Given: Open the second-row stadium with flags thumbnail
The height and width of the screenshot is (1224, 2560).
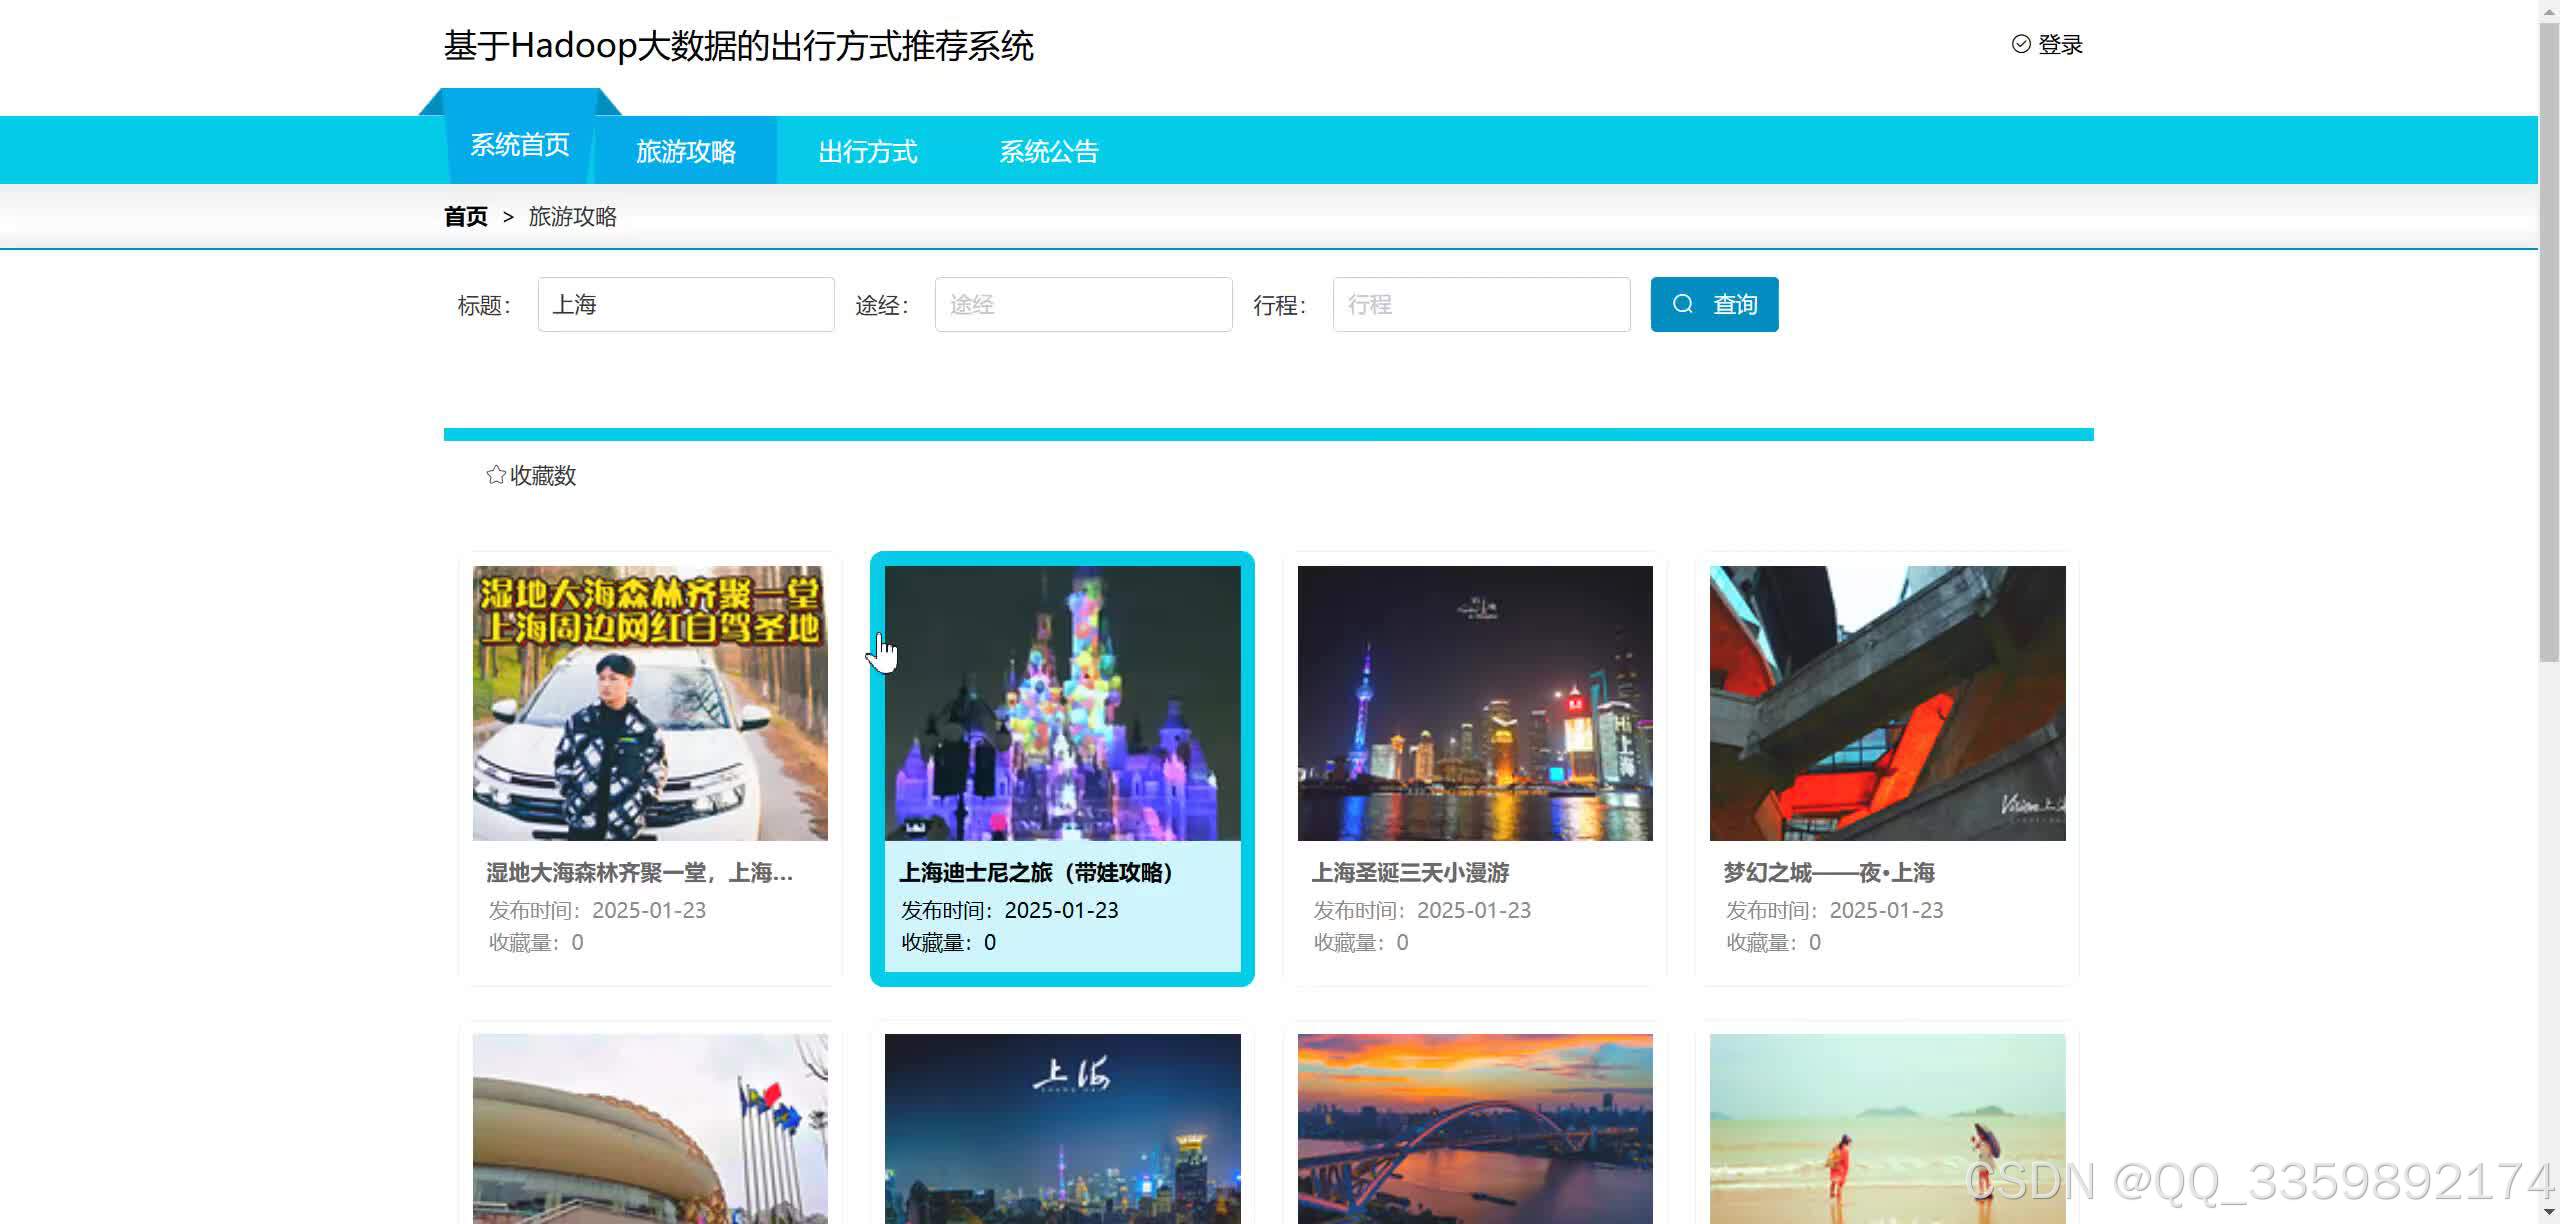Looking at the screenshot, I should coord(650,1129).
